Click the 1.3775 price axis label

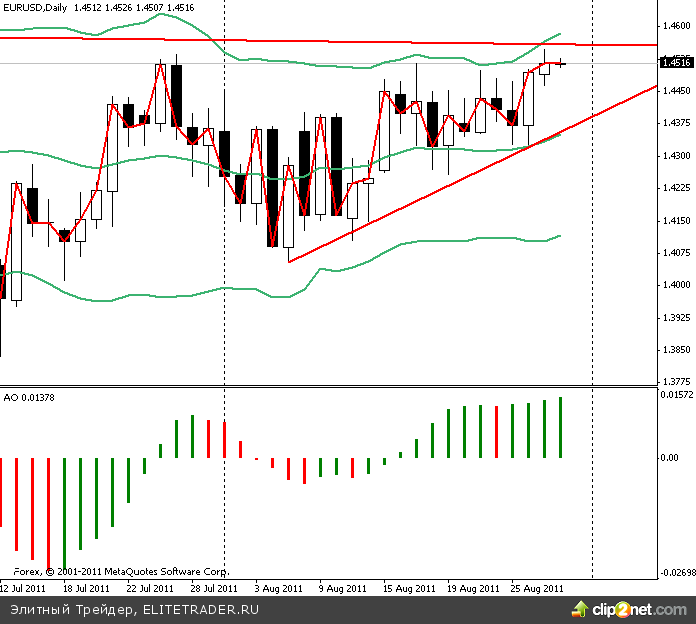click(x=677, y=381)
